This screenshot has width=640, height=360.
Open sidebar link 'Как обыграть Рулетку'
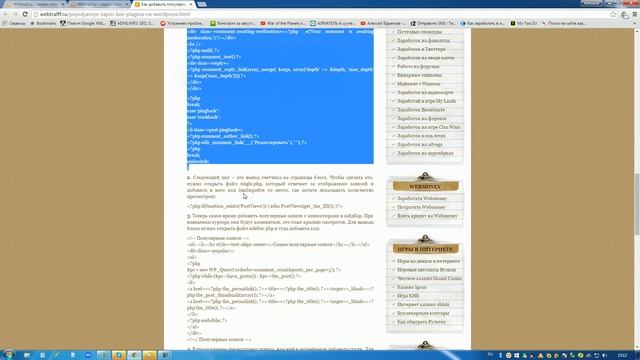tap(421, 322)
